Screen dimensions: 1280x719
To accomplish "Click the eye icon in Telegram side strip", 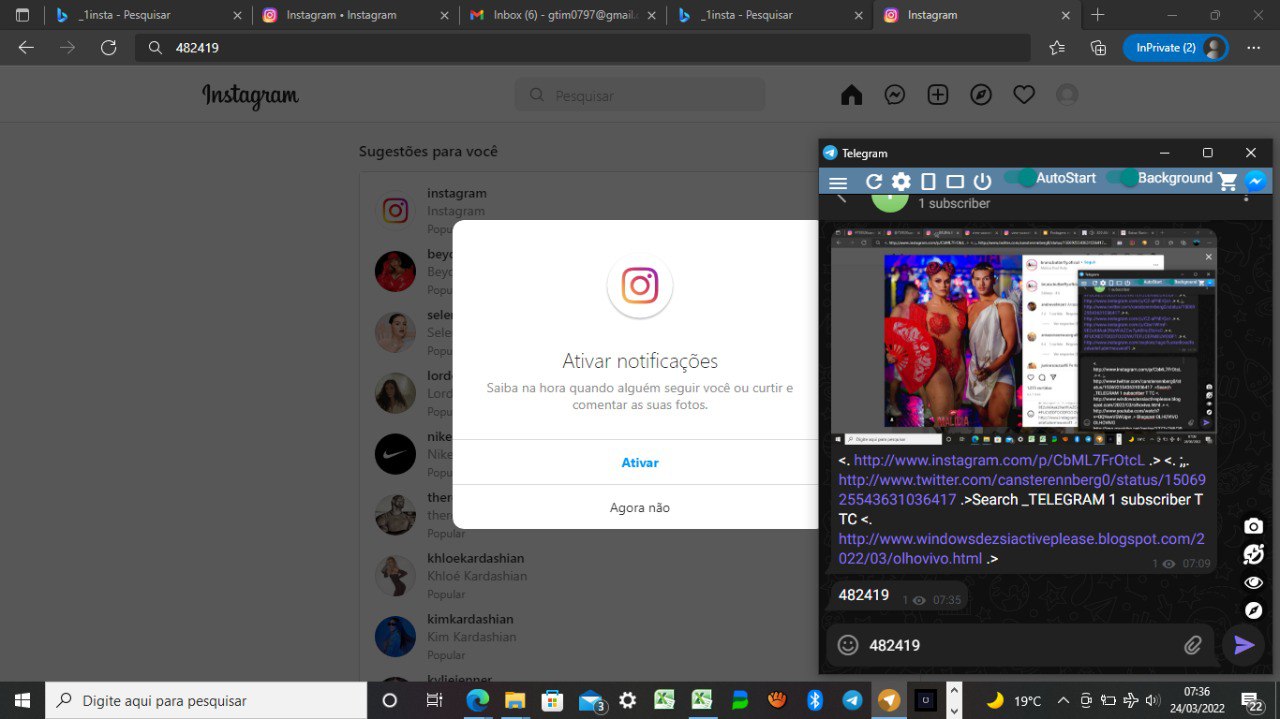I will pyautogui.click(x=1254, y=582).
